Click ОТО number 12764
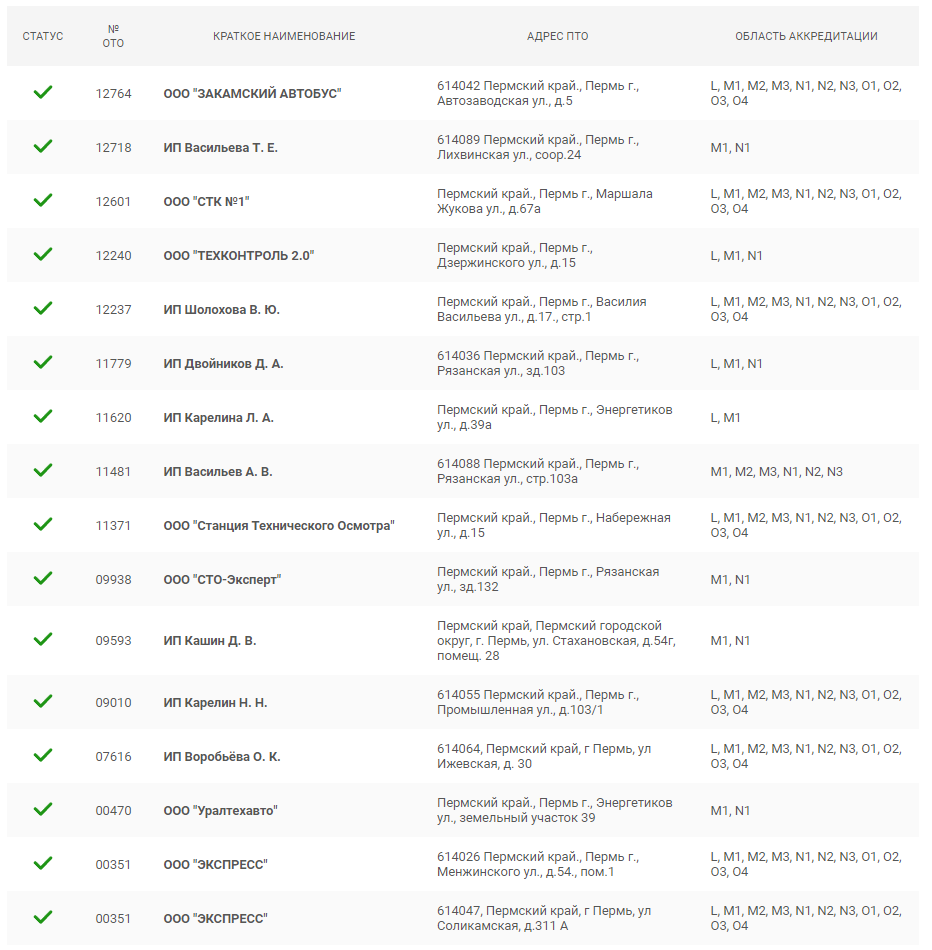The height and width of the screenshot is (950, 932). (x=113, y=93)
